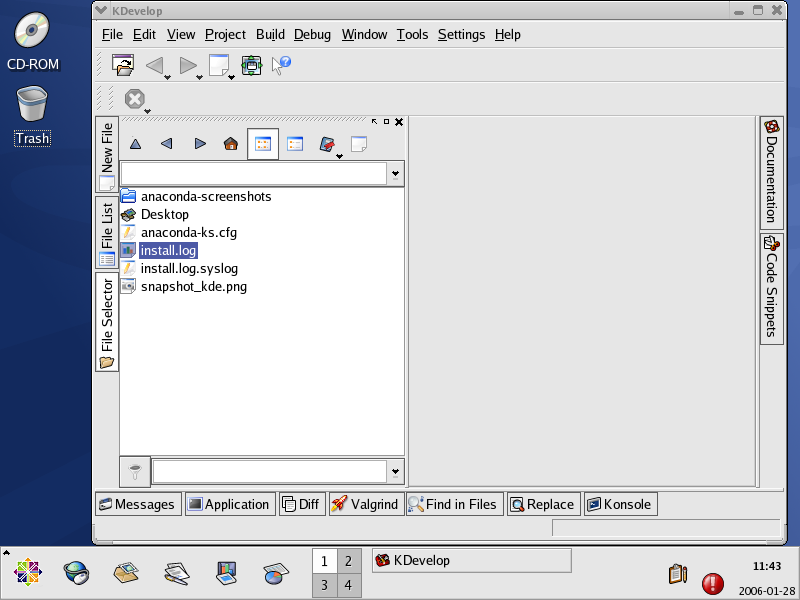Toggle the file name filter button

135,470
